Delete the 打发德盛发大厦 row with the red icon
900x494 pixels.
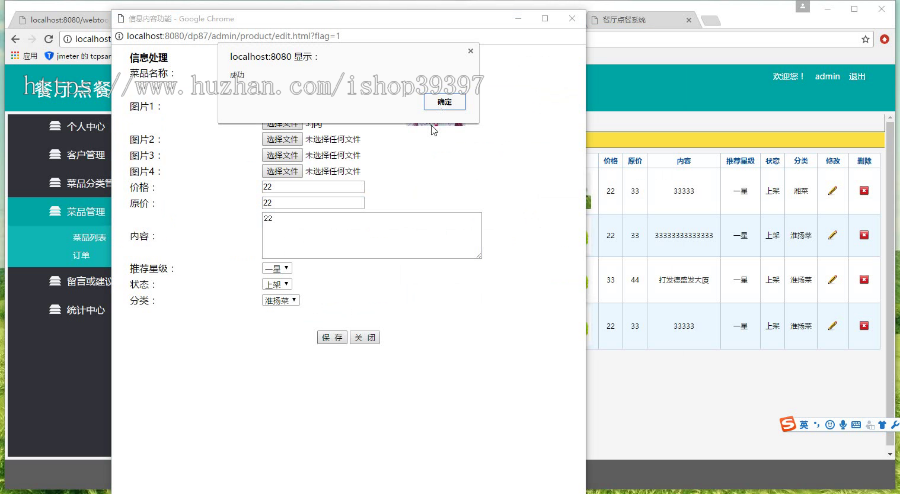tap(864, 279)
